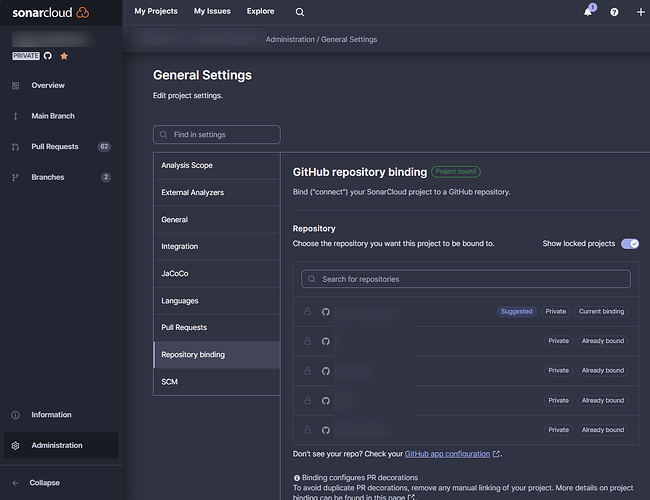Image resolution: width=650 pixels, height=500 pixels.
Task: Click the Collapse arrow icon
Action: pyautogui.click(x=15, y=483)
